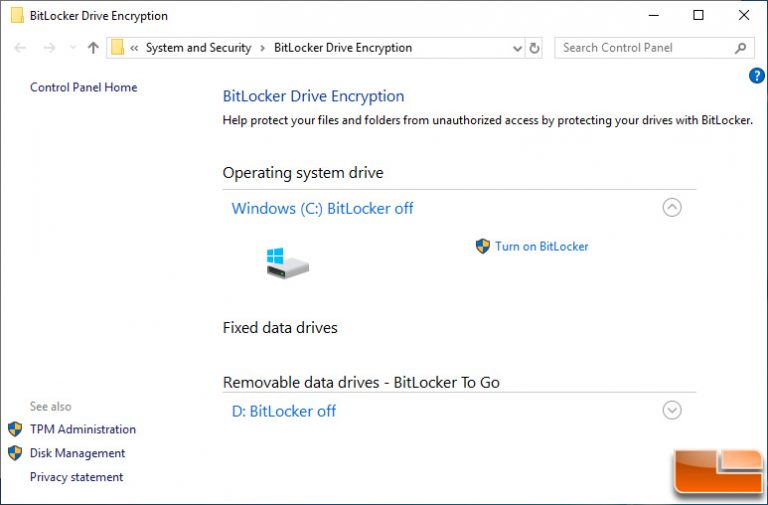Click D: BitLocker off heading
This screenshot has width=768, height=505.
pyautogui.click(x=284, y=411)
